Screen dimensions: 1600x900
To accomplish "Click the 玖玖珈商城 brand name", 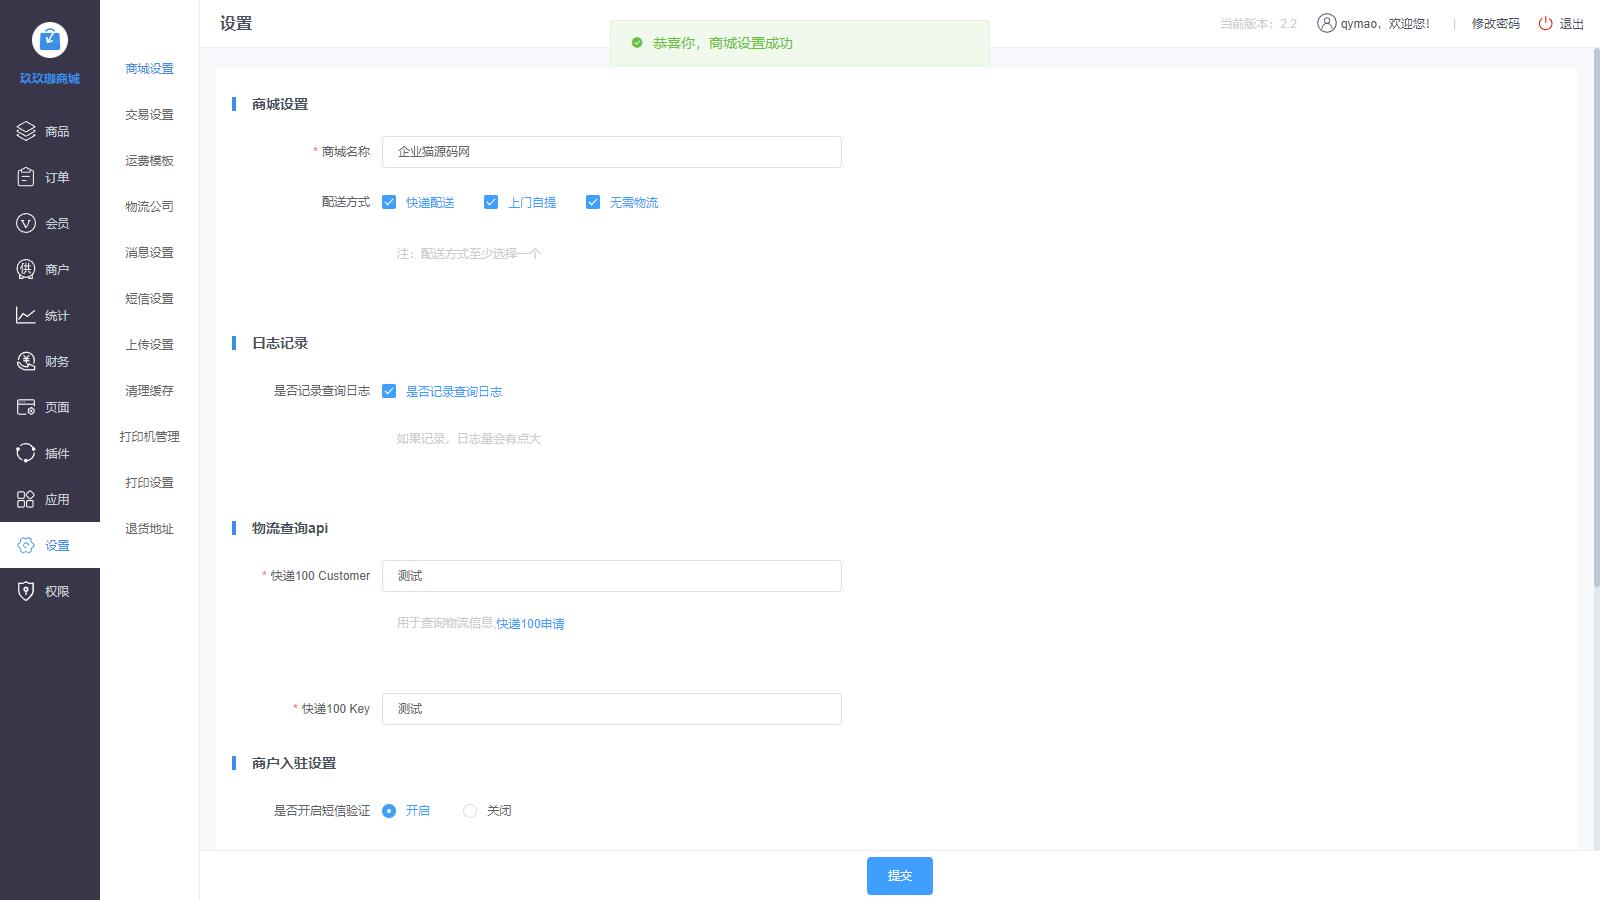I will tap(50, 78).
